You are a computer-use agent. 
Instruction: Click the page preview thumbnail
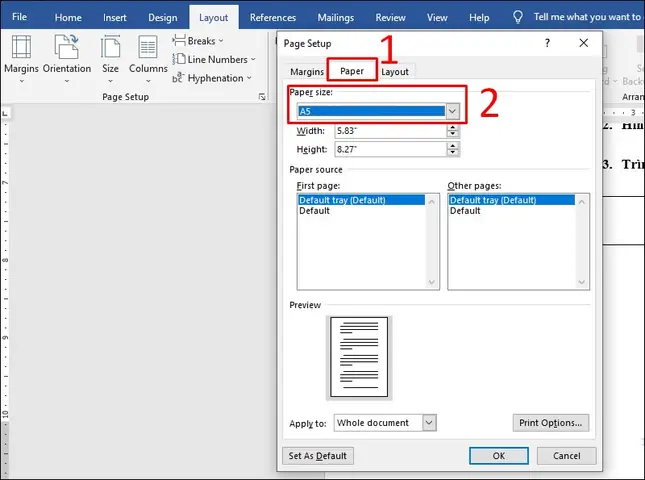tap(359, 357)
